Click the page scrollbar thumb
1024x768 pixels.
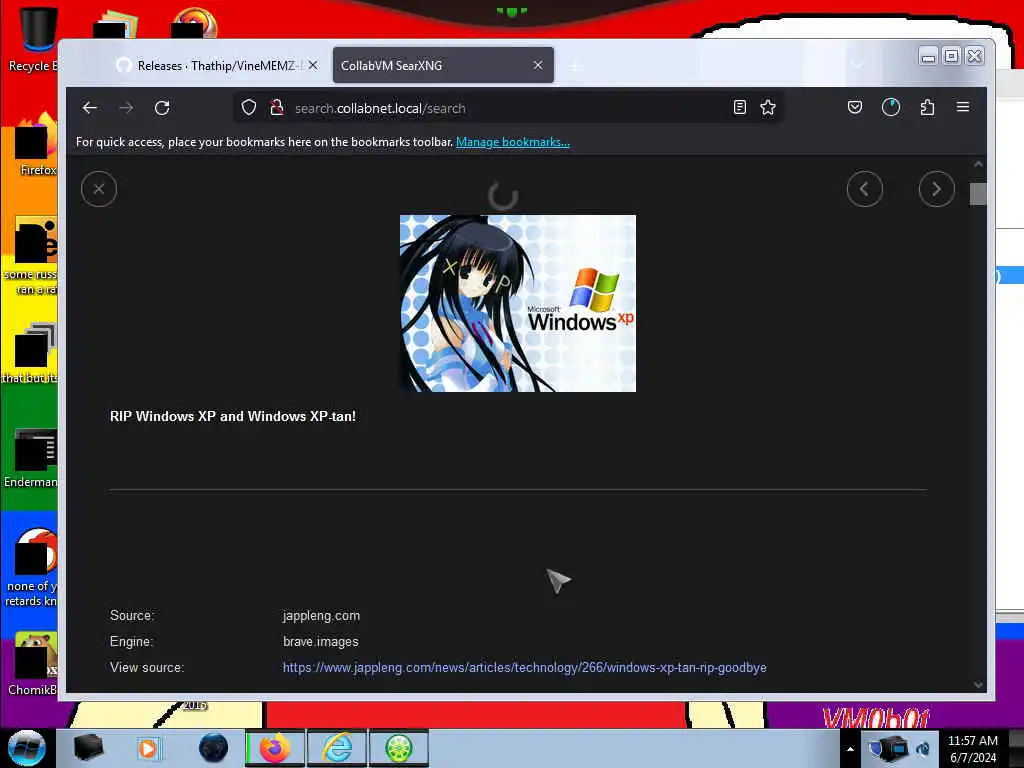click(x=978, y=194)
